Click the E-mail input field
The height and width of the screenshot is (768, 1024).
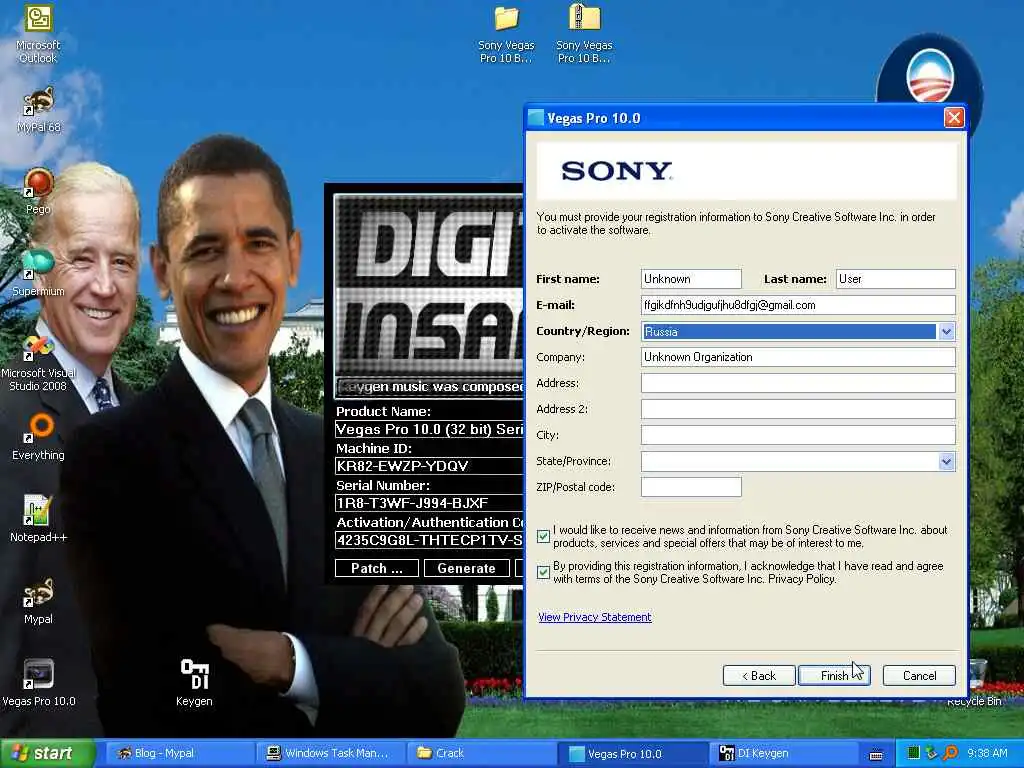coord(798,305)
